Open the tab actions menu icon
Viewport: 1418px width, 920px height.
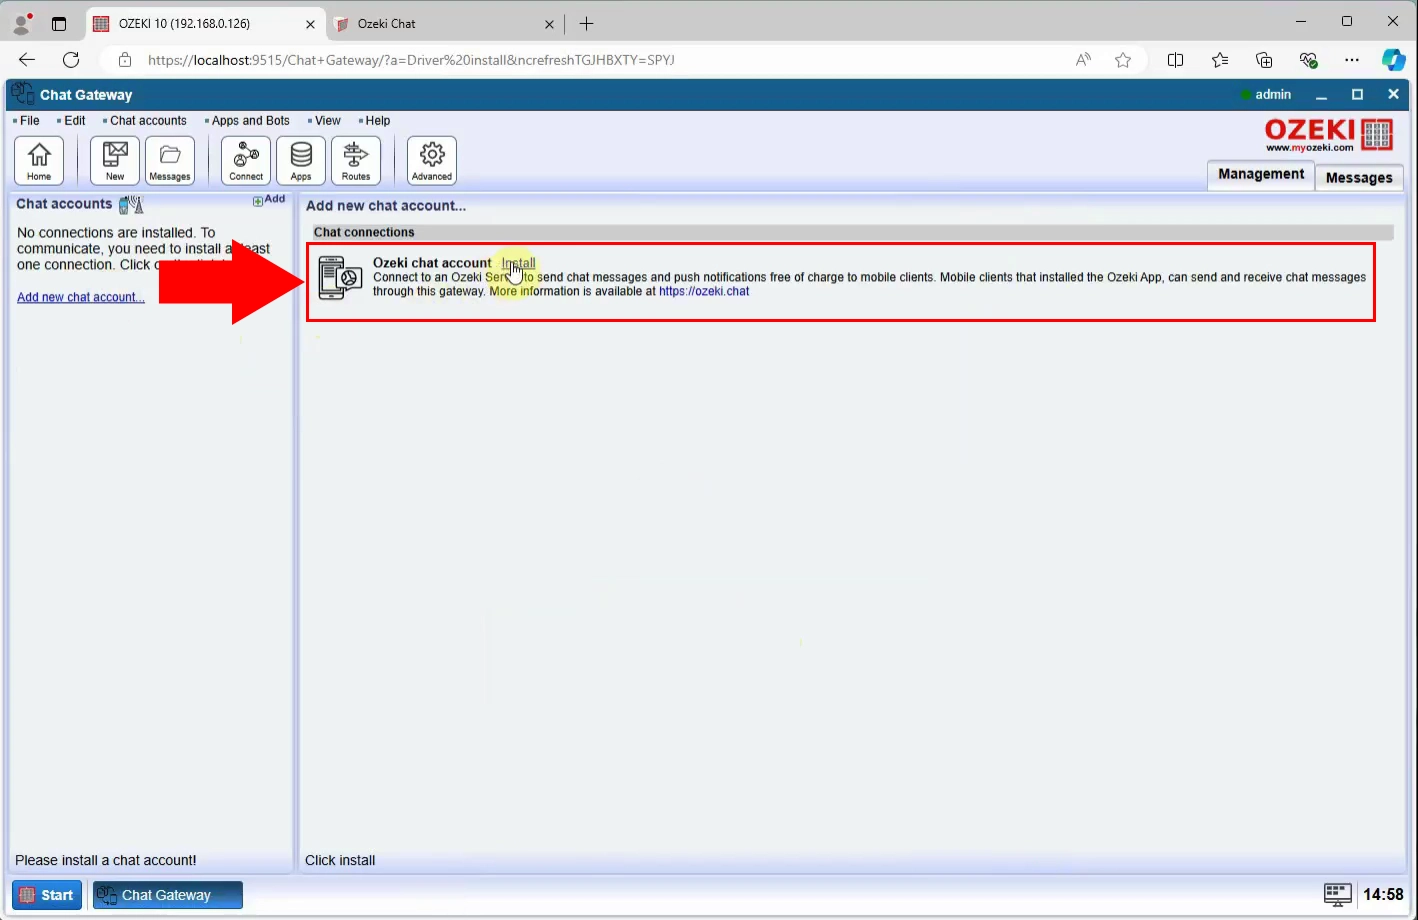click(x=59, y=23)
